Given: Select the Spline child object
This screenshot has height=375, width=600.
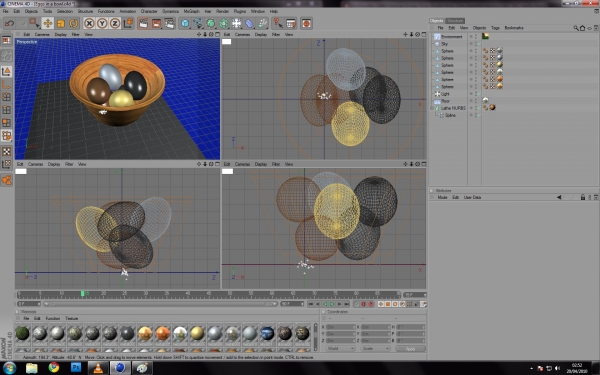Looking at the screenshot, I should click(450, 115).
